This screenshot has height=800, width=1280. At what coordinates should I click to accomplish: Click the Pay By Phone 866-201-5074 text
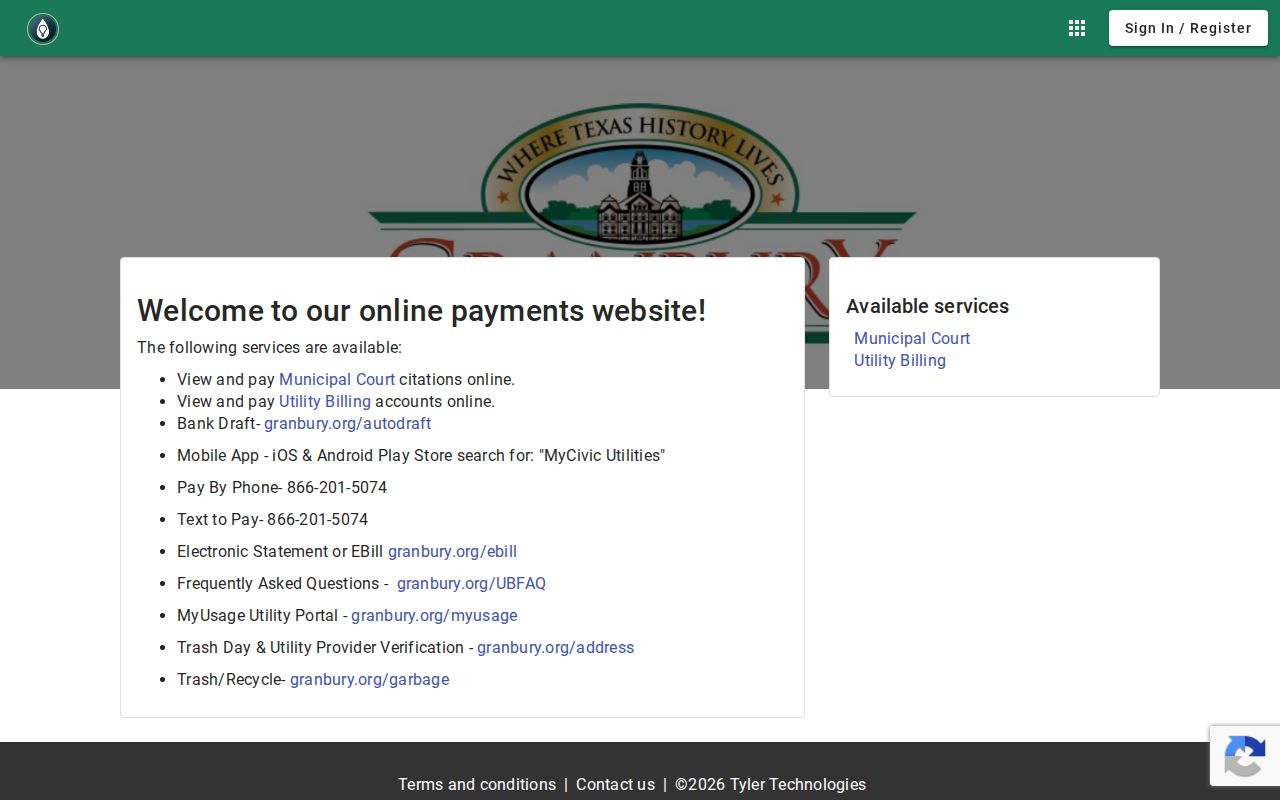point(282,487)
